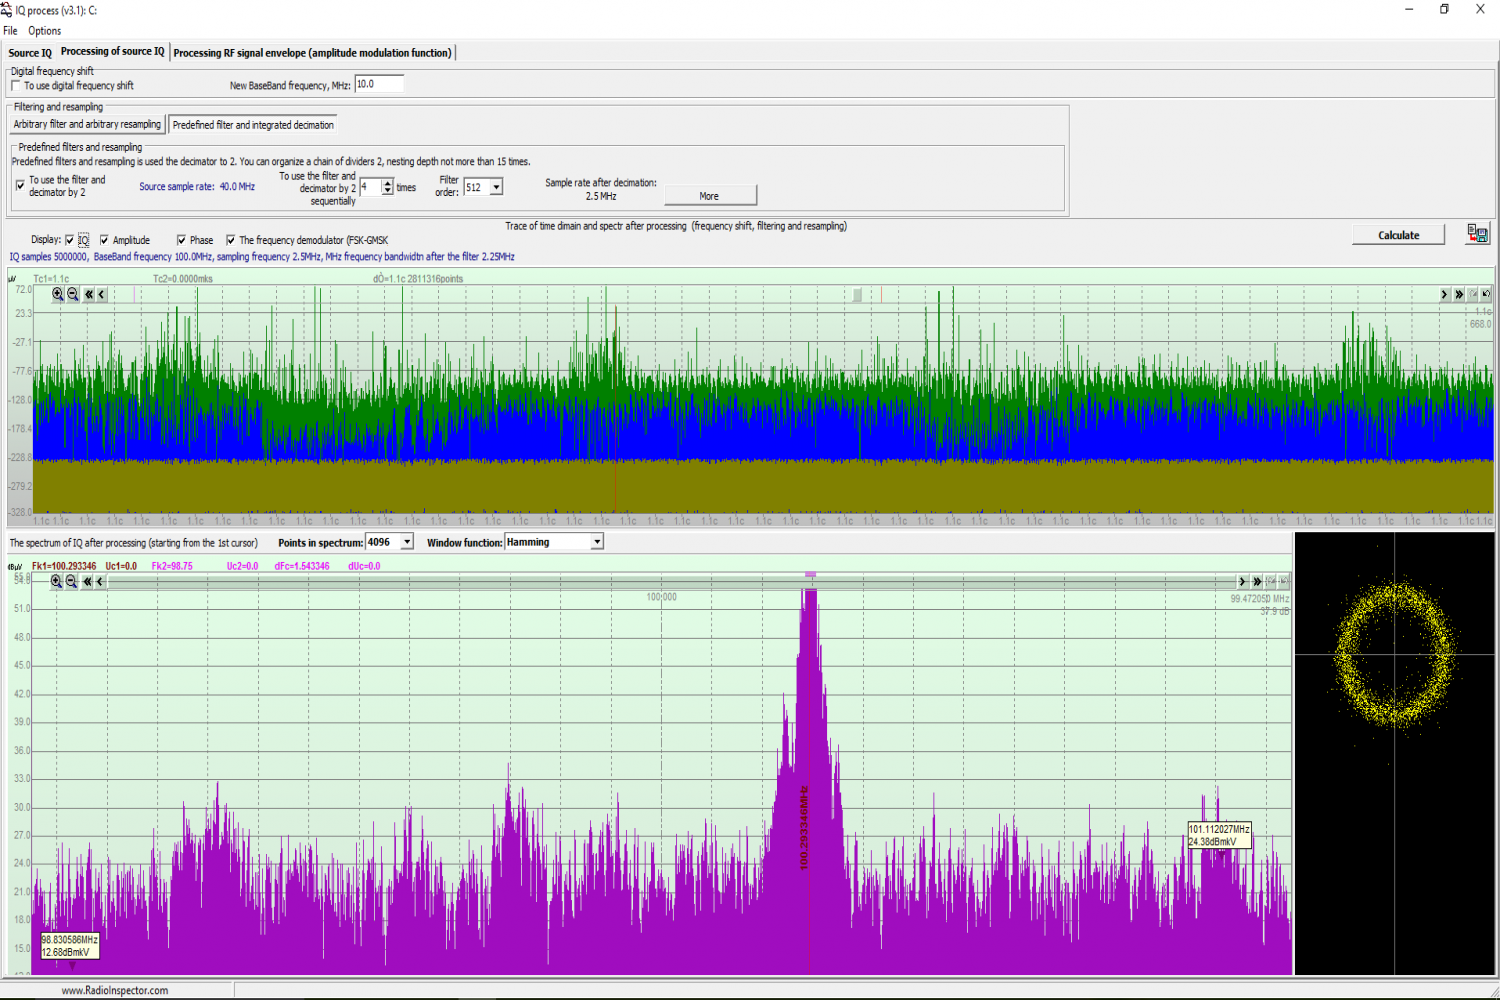1500x1000 pixels.
Task: Switch to the Source IQ tab
Action: (30, 53)
